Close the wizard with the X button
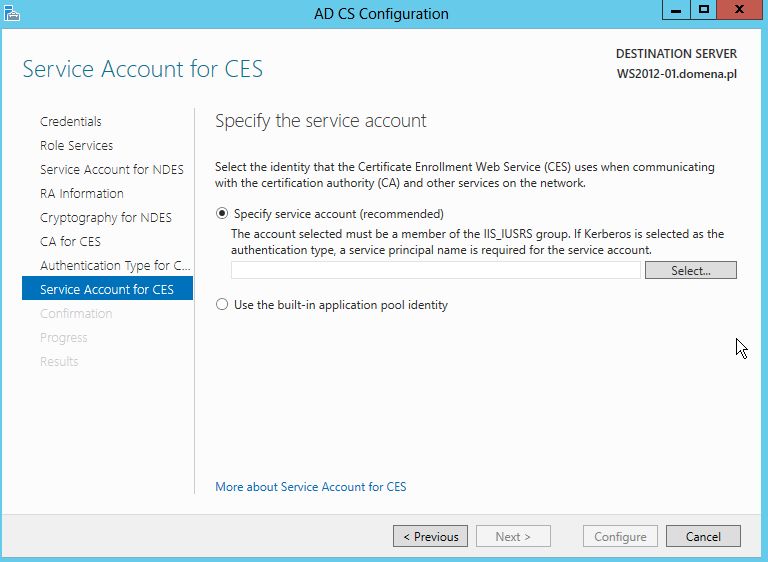The image size is (768, 562). (740, 10)
